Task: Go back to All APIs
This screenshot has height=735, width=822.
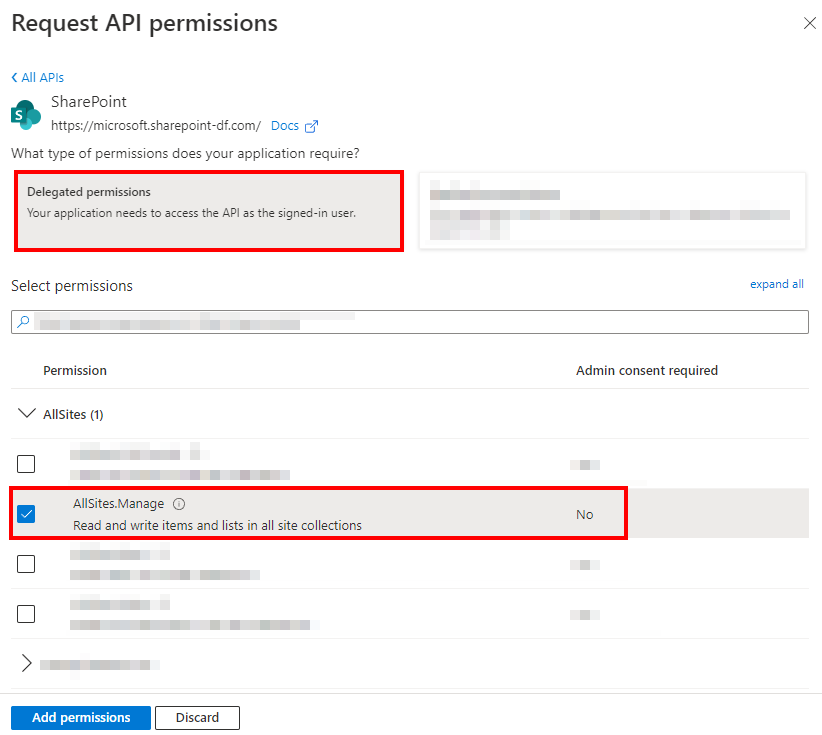Action: pyautogui.click(x=37, y=78)
